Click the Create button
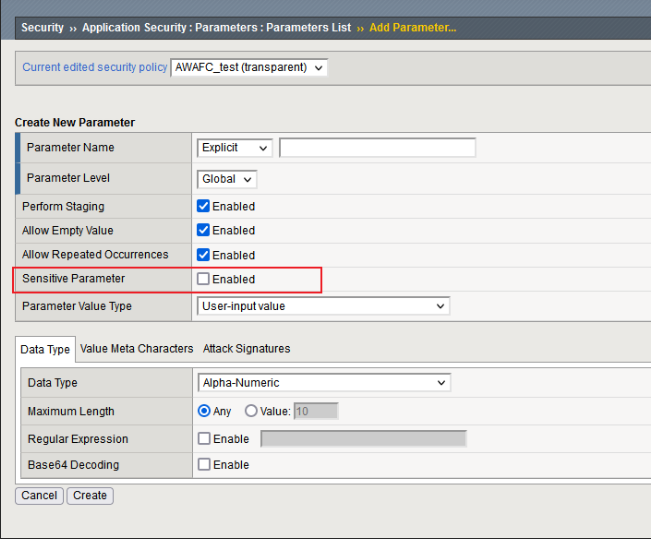The image size is (651, 539). pos(90,495)
